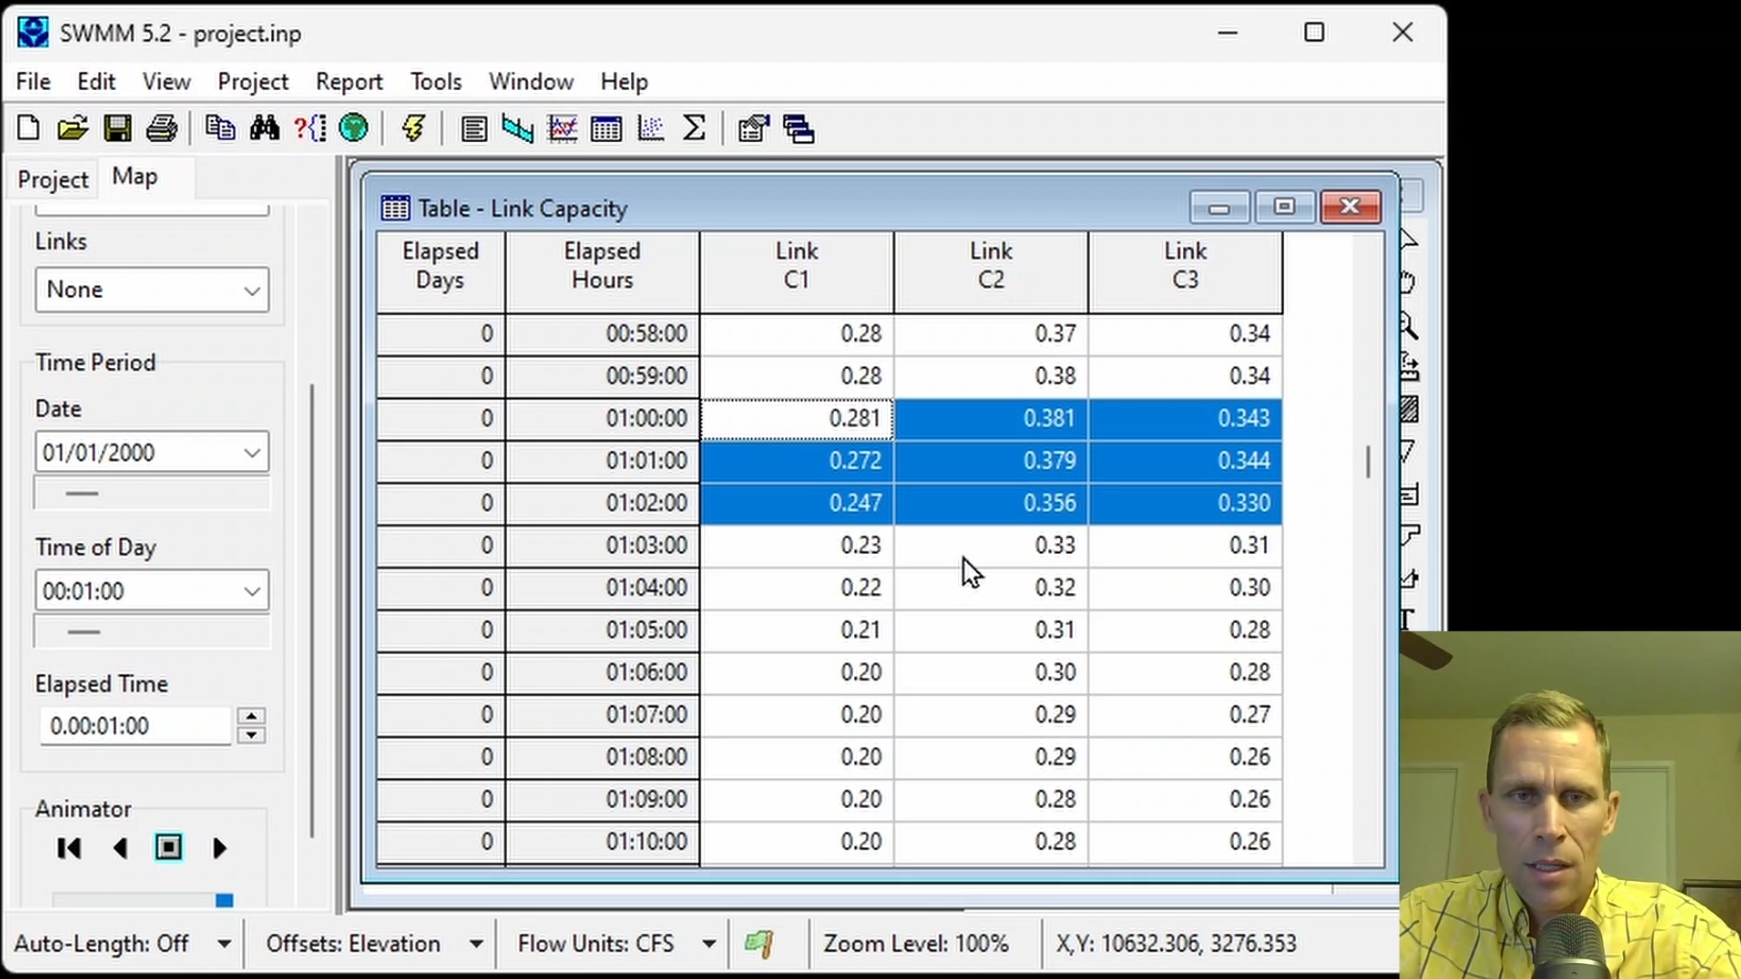Open the Tools menu
1741x979 pixels.
pos(436,81)
